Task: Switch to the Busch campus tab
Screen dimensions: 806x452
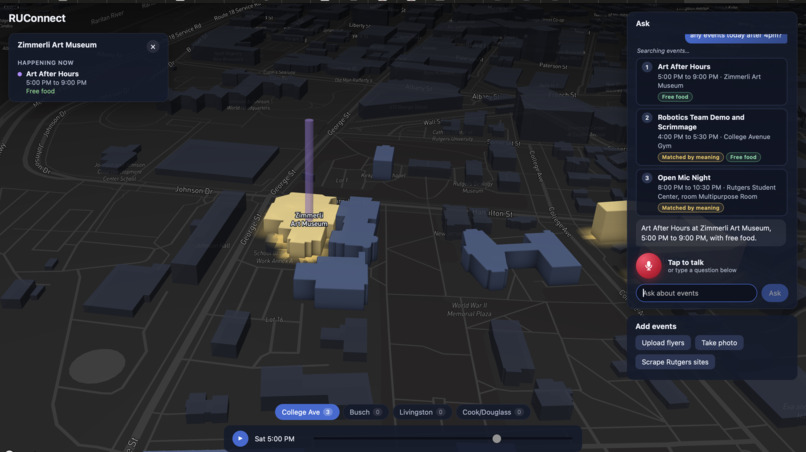Action: tap(365, 412)
